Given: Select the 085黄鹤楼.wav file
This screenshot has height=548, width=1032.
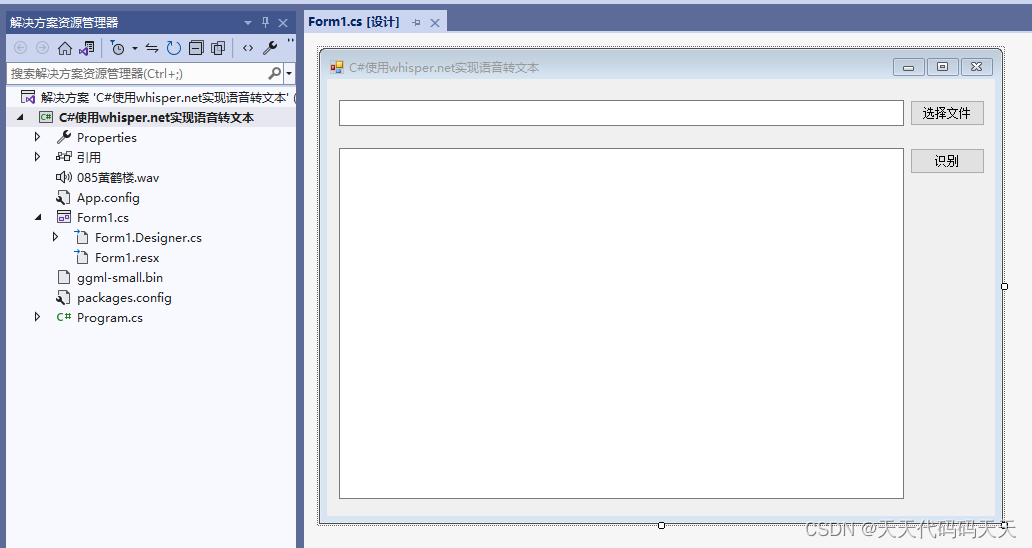Looking at the screenshot, I should pyautogui.click(x=118, y=178).
